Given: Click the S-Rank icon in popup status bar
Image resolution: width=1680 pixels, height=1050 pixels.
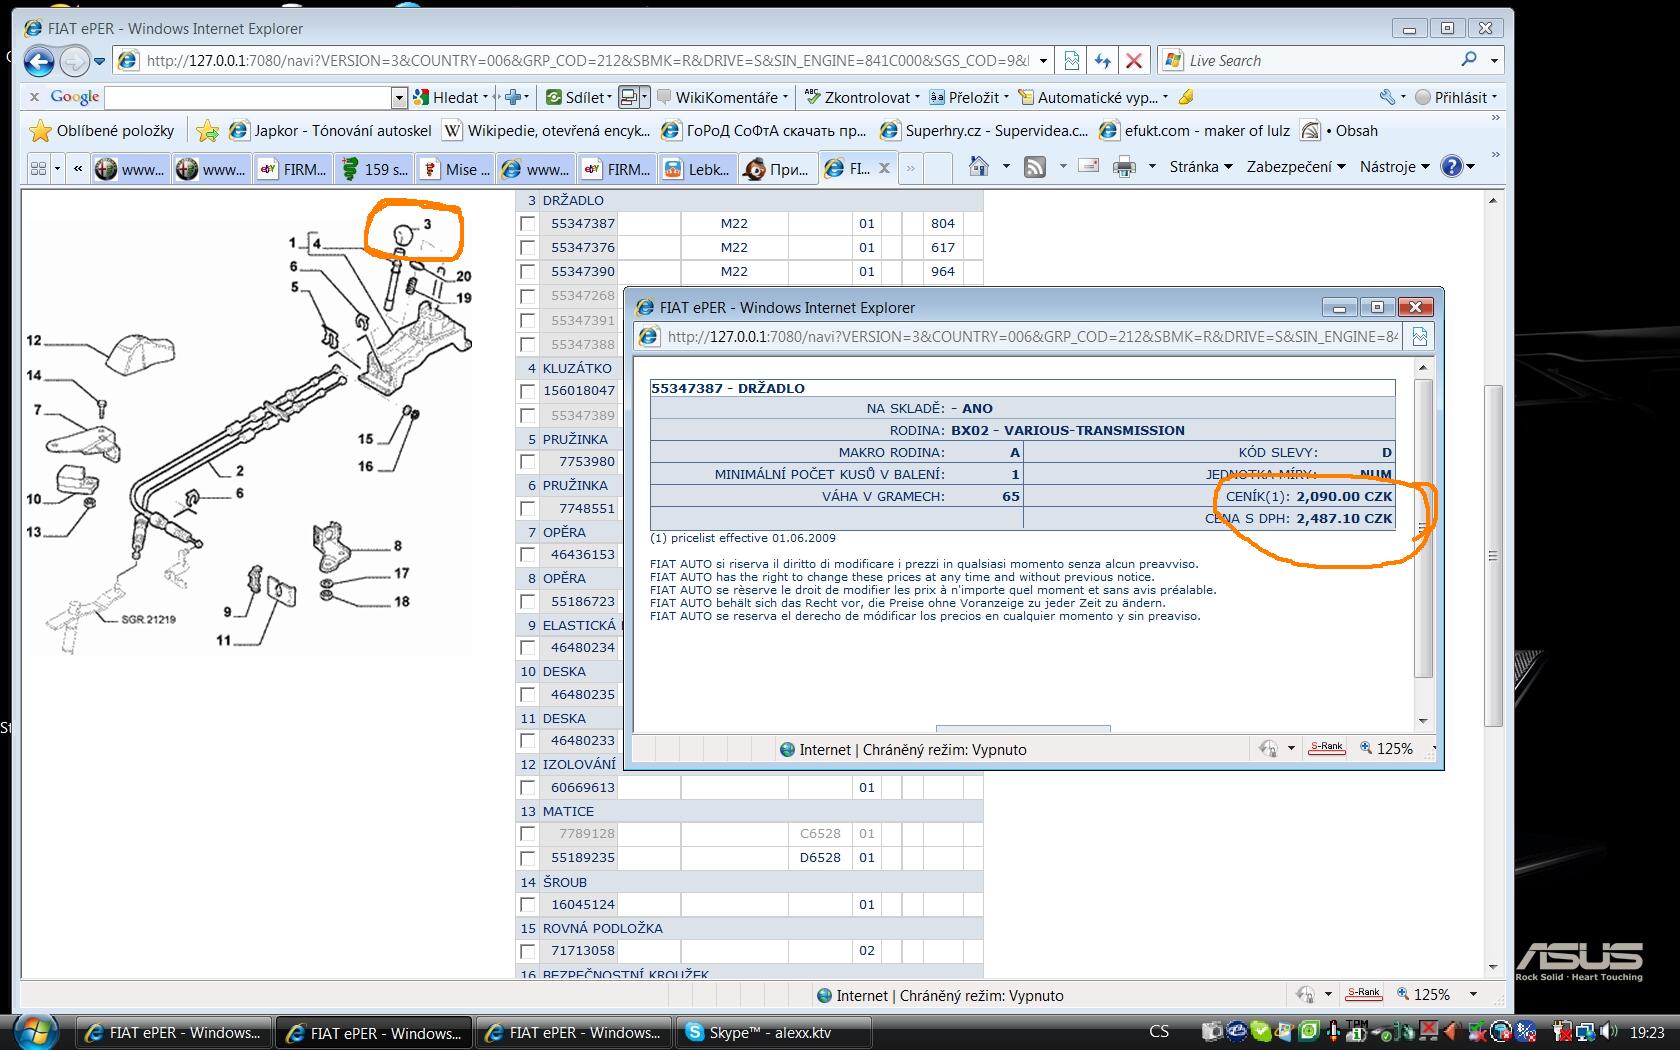Looking at the screenshot, I should point(1327,748).
